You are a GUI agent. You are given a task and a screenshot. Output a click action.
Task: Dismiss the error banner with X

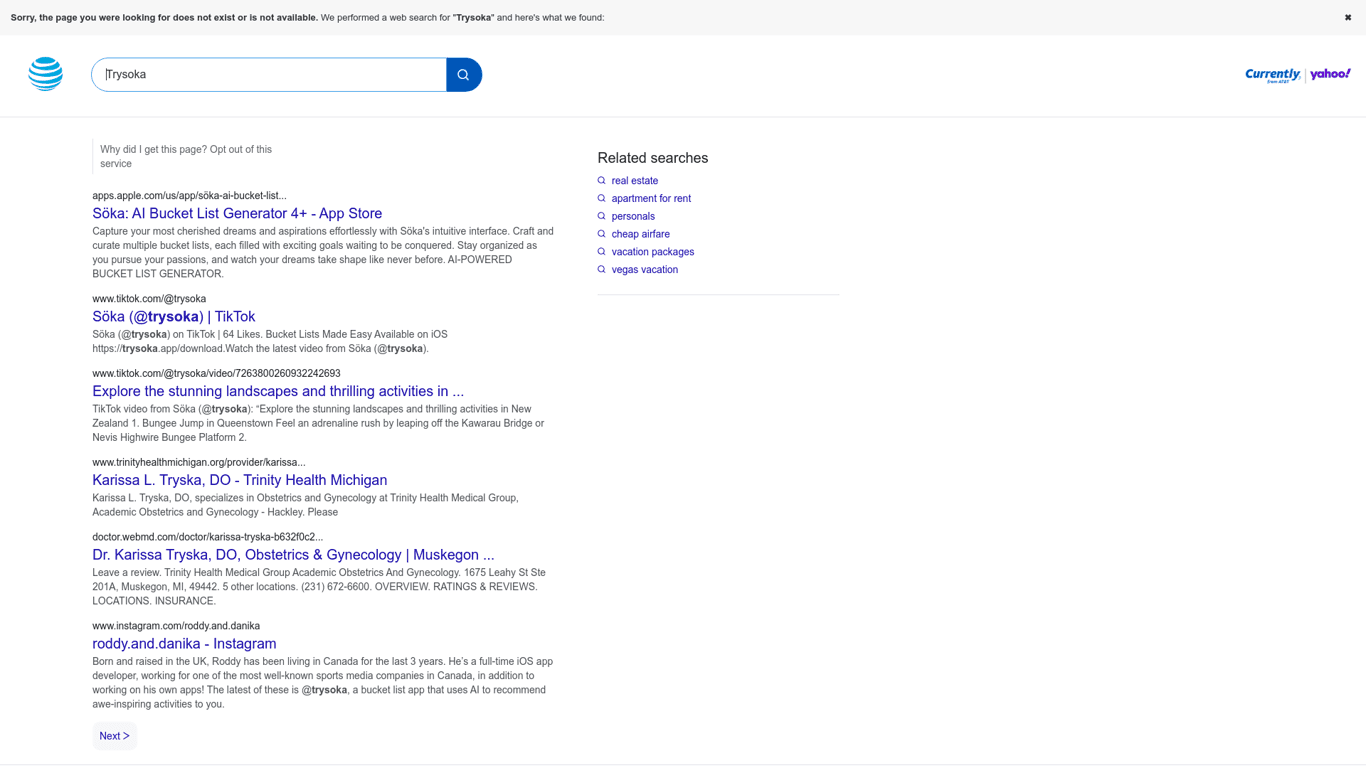[1347, 18]
